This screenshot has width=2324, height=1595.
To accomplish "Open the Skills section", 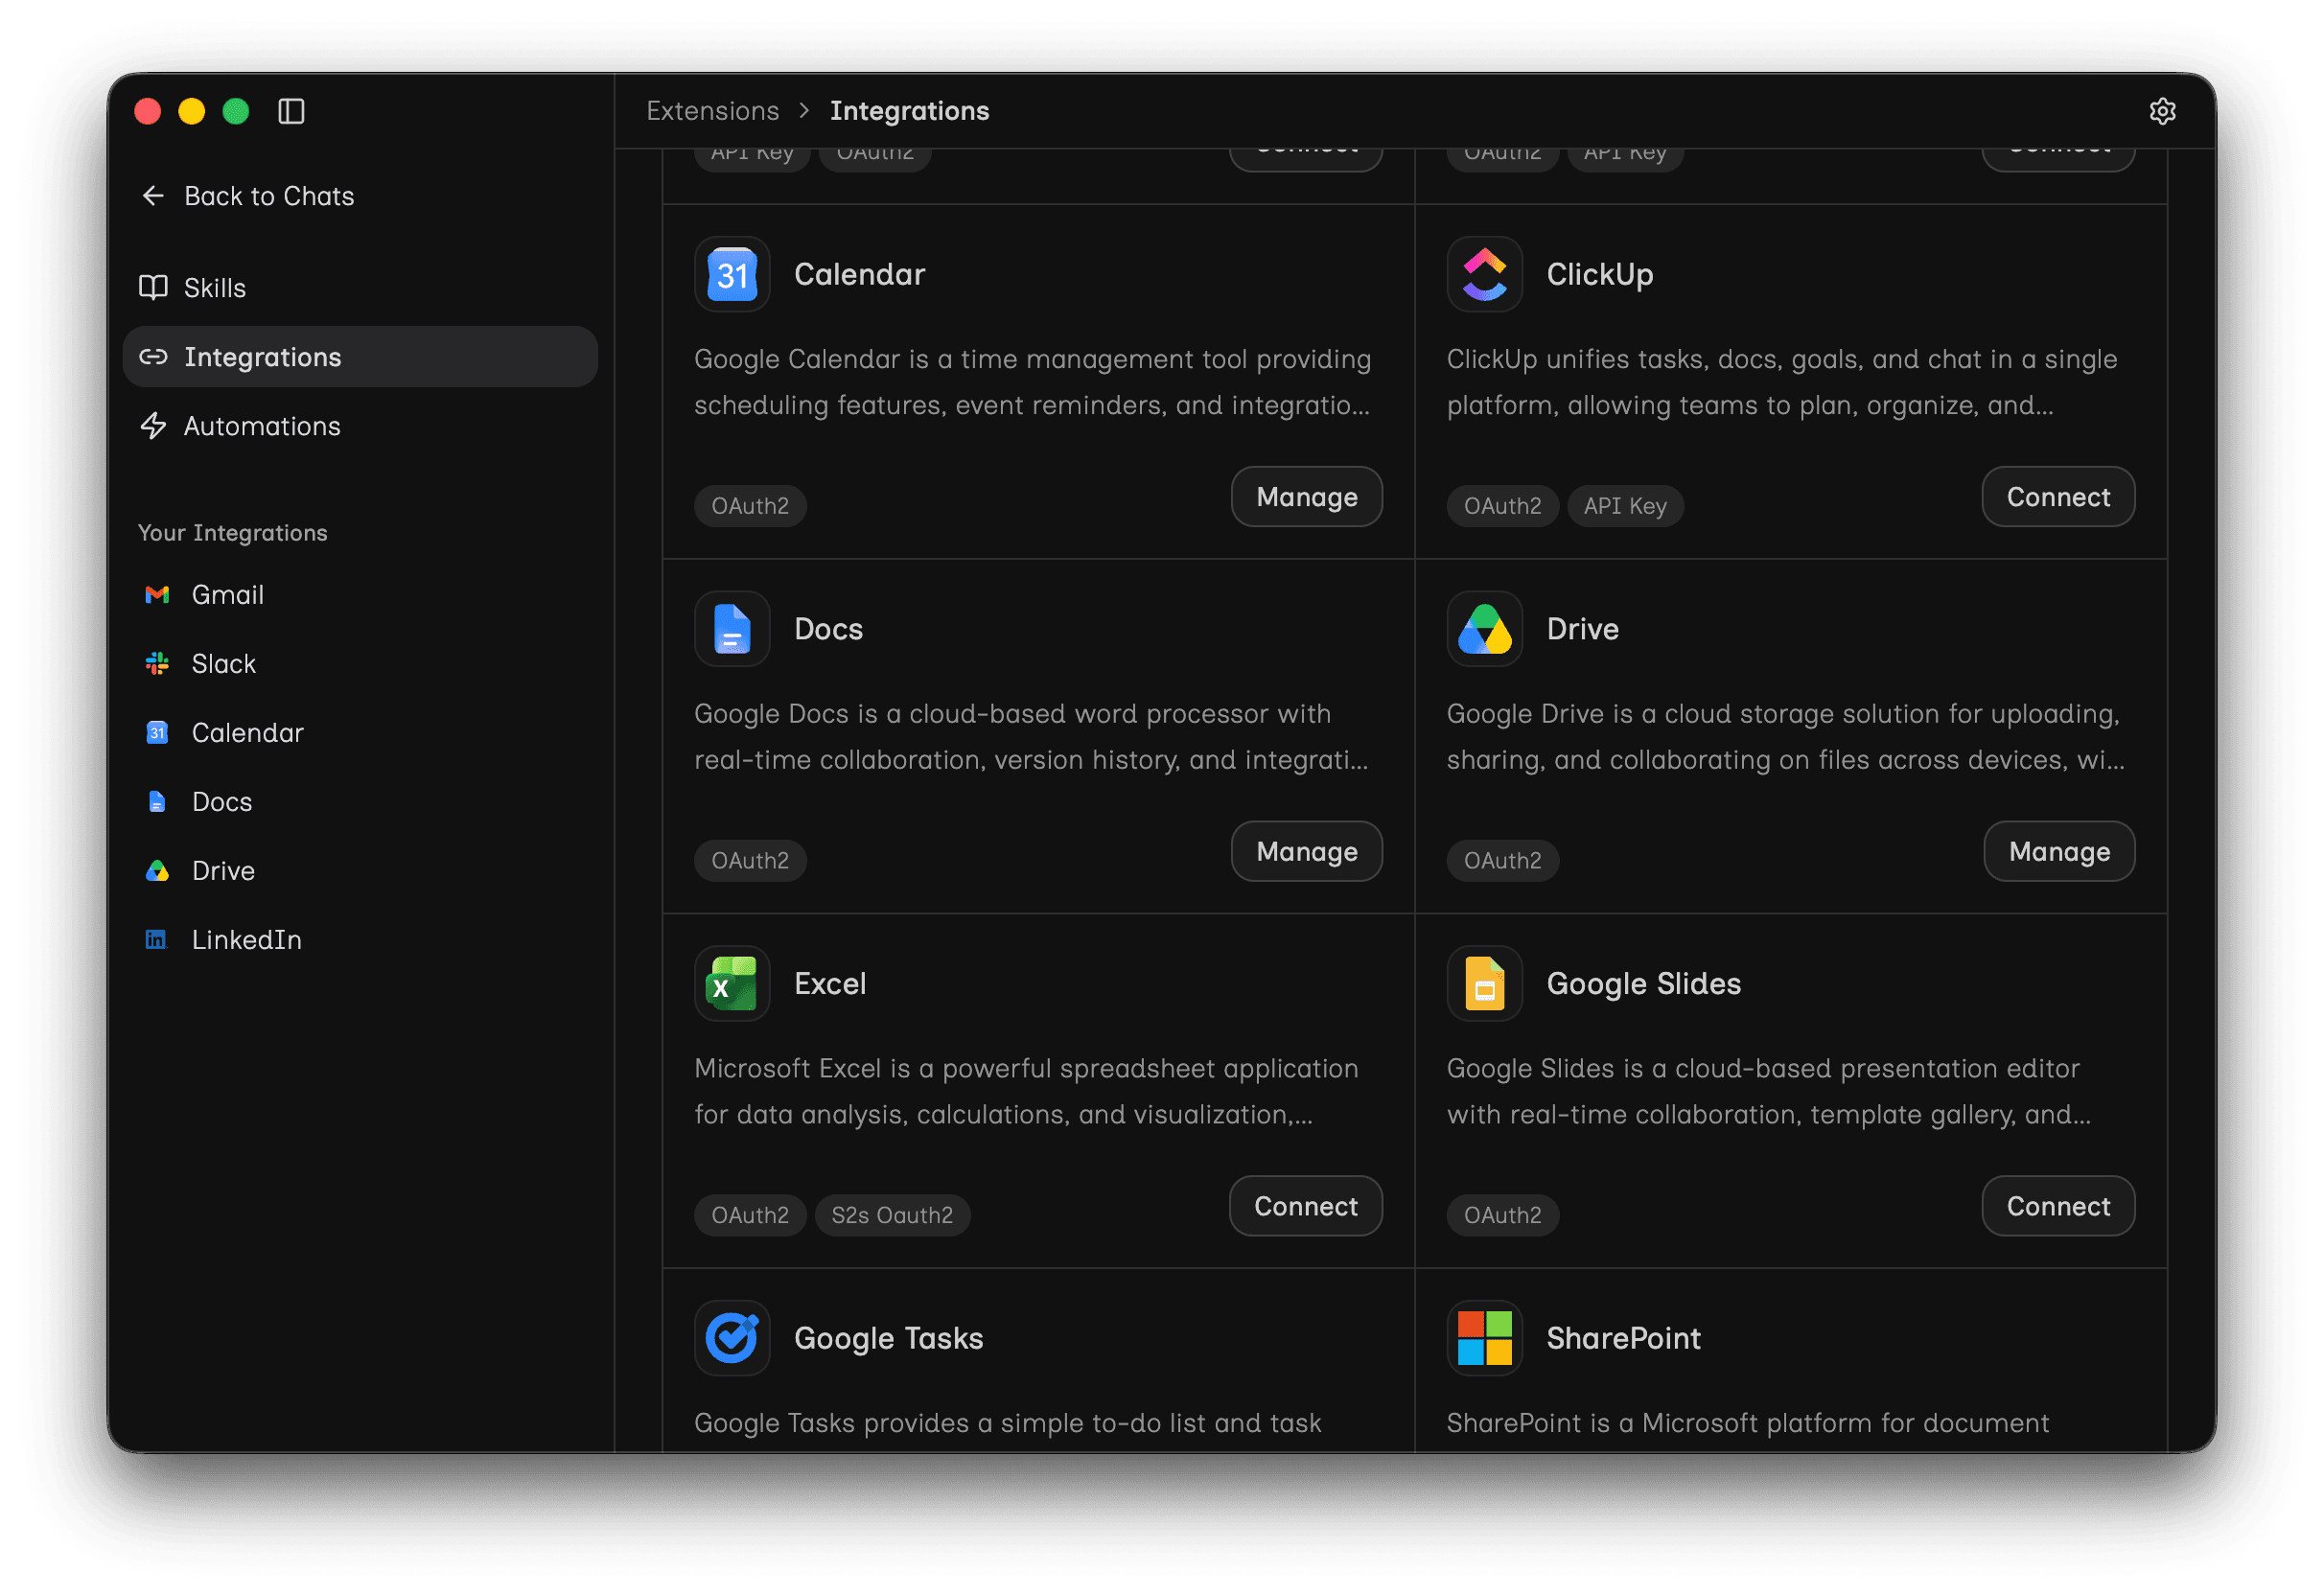I will (x=360, y=288).
